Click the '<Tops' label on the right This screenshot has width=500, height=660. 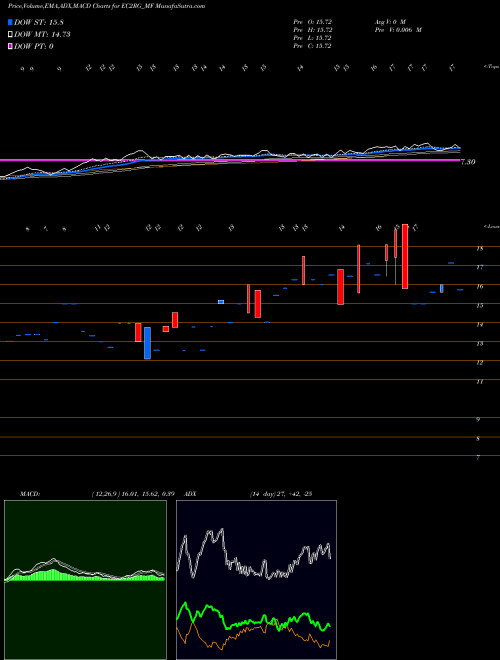pos(491,67)
